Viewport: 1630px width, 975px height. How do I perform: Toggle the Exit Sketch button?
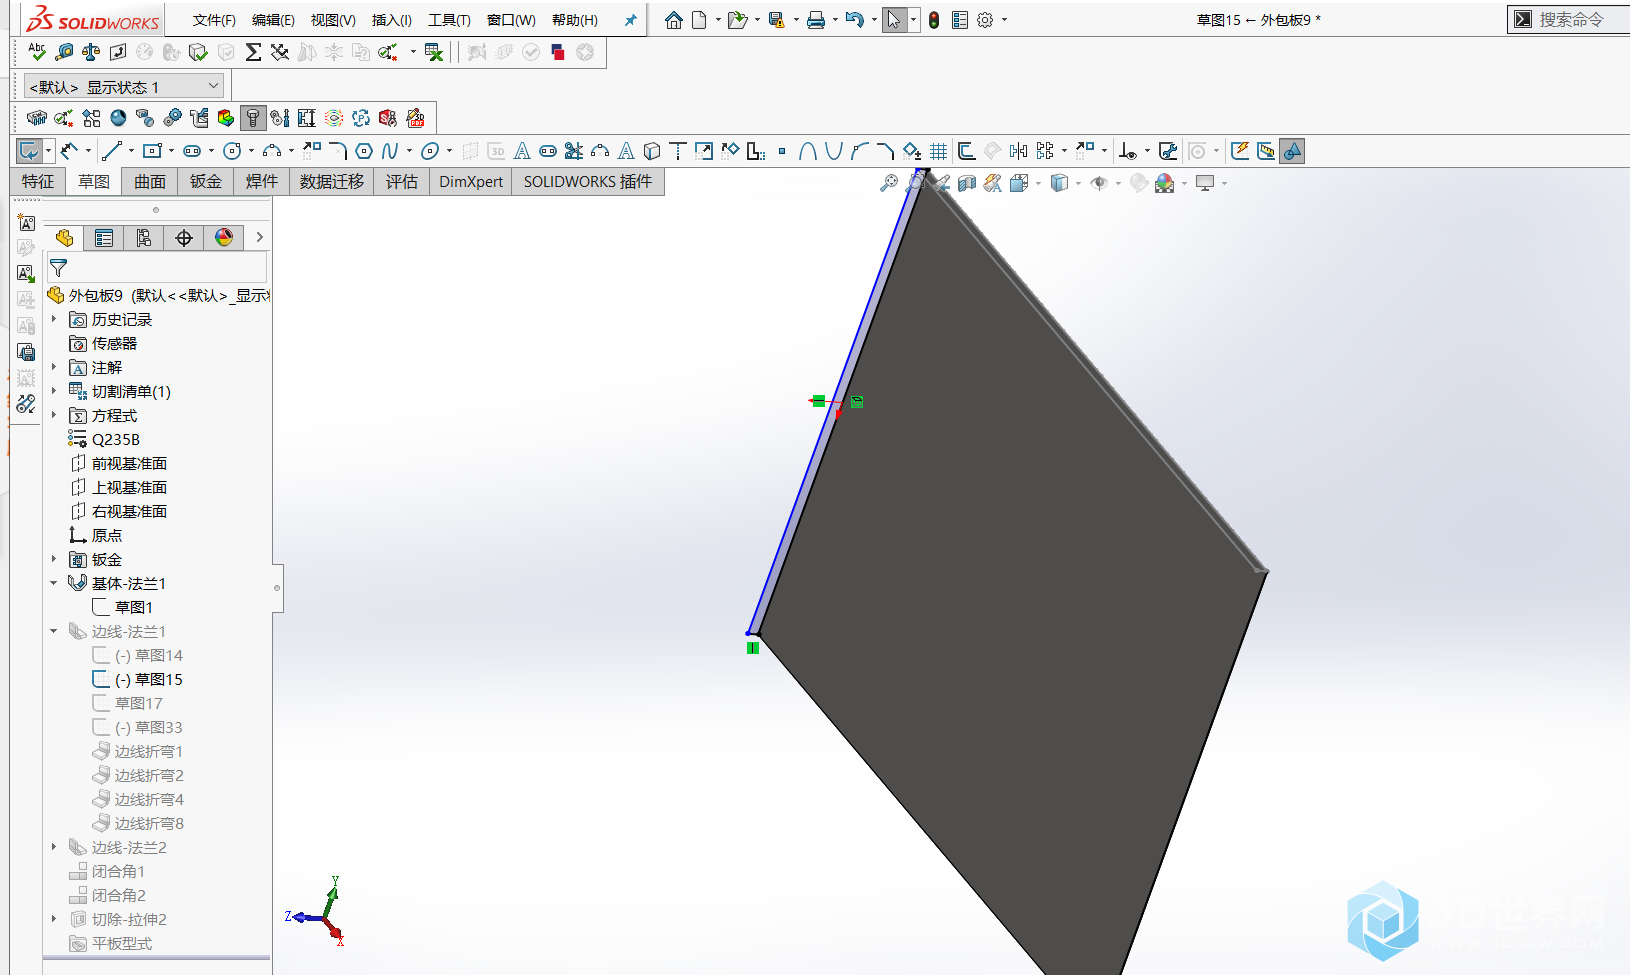[x=29, y=151]
